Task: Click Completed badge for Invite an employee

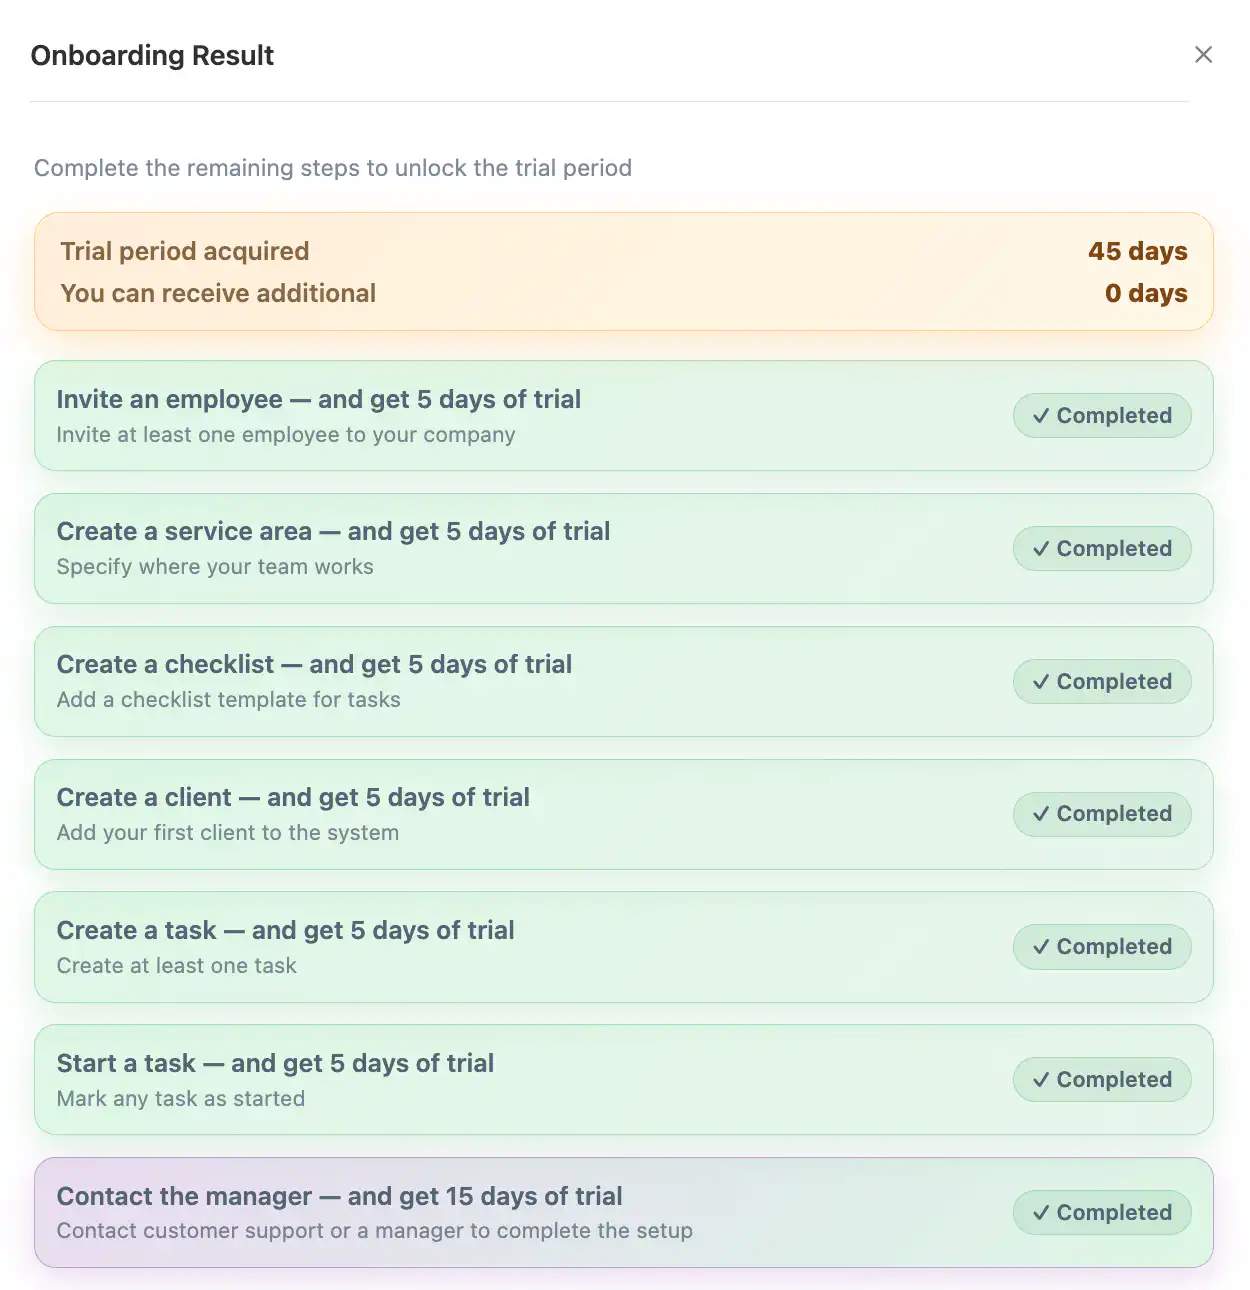Action: 1102,416
